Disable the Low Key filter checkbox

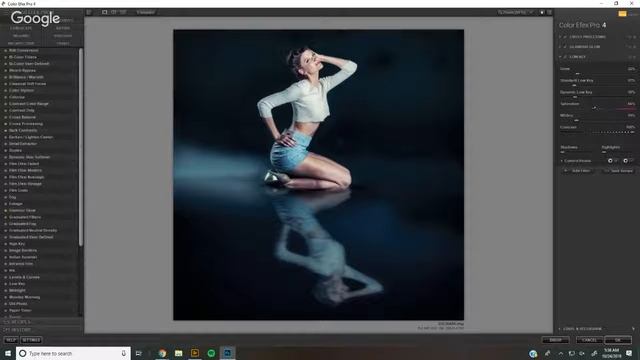click(x=565, y=57)
